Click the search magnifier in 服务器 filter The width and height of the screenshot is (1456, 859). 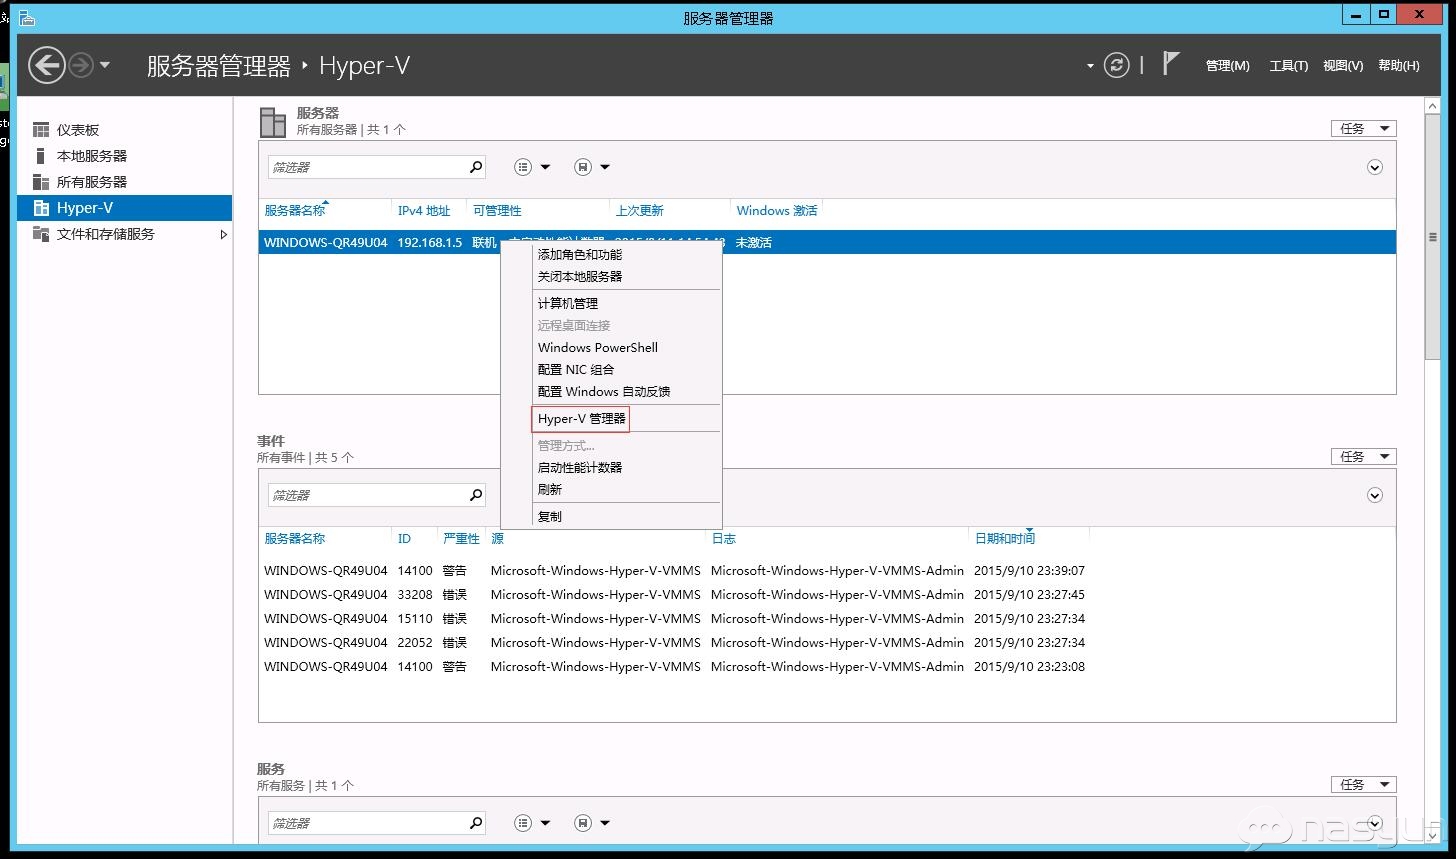476,167
